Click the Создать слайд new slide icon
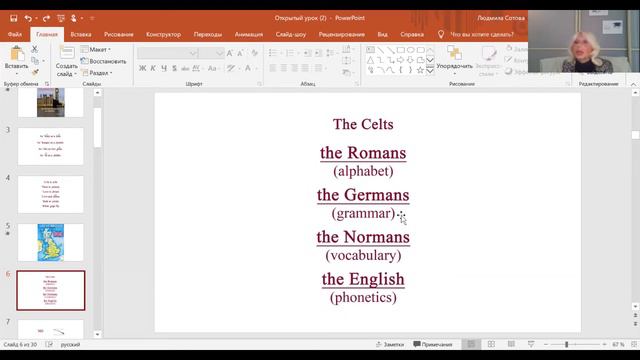The width and height of the screenshot is (640, 360). pyautogui.click(x=67, y=53)
